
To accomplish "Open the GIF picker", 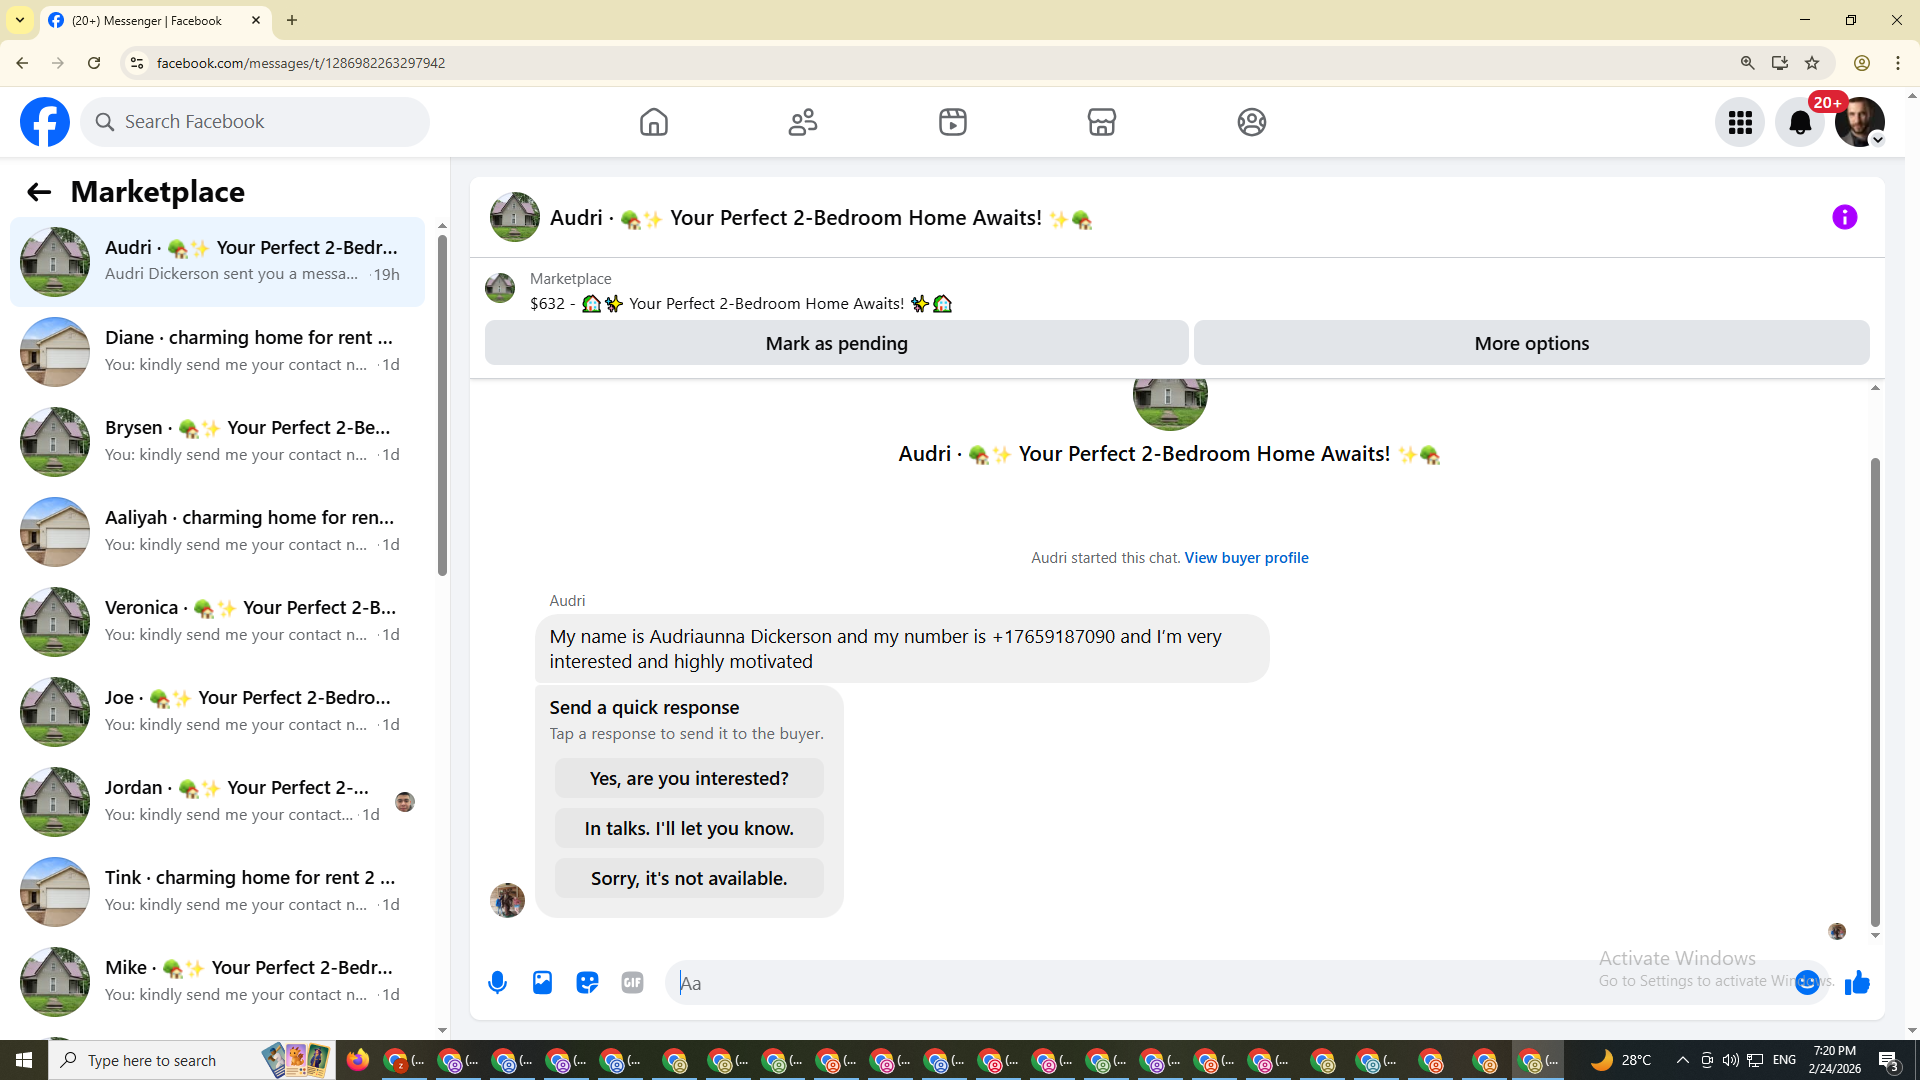I will (632, 983).
